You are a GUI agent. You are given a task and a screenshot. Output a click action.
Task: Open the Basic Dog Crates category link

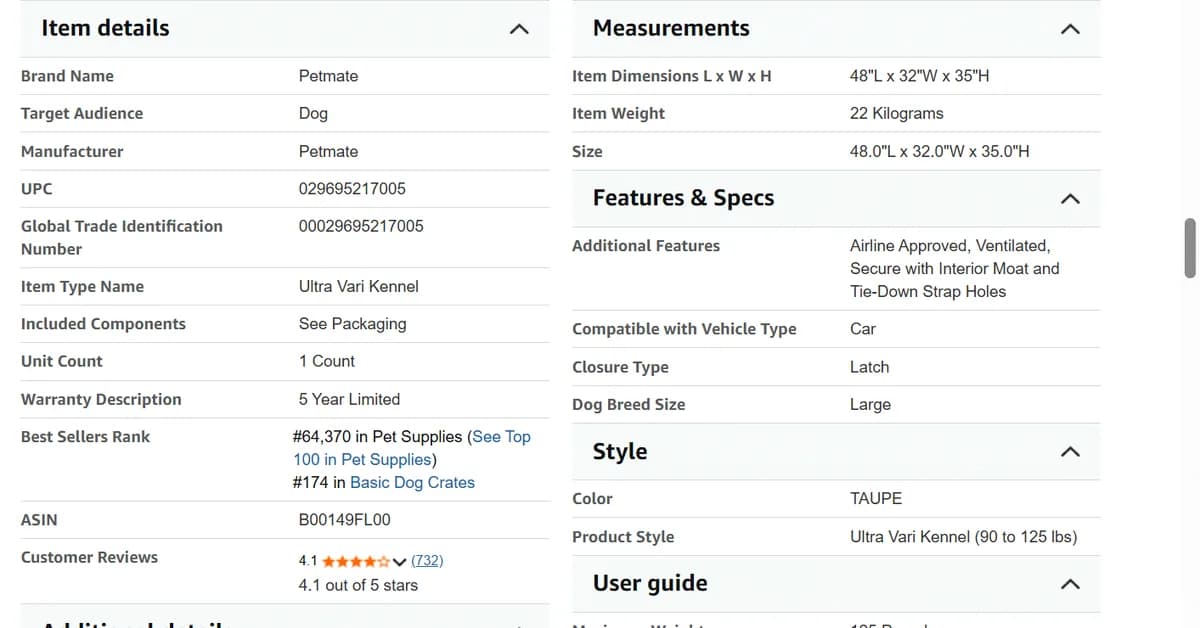pyautogui.click(x=412, y=482)
